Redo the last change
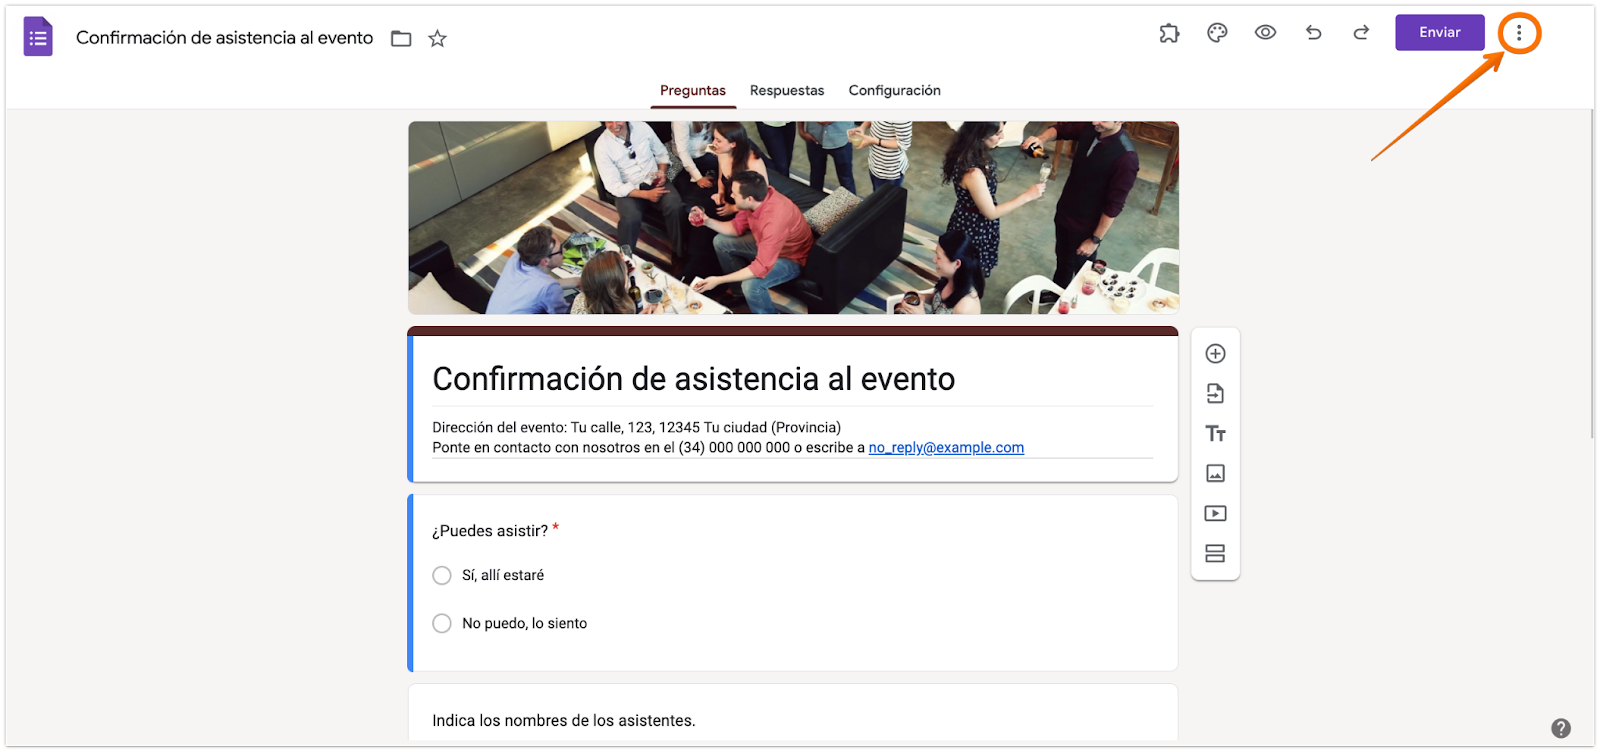 [x=1361, y=33]
